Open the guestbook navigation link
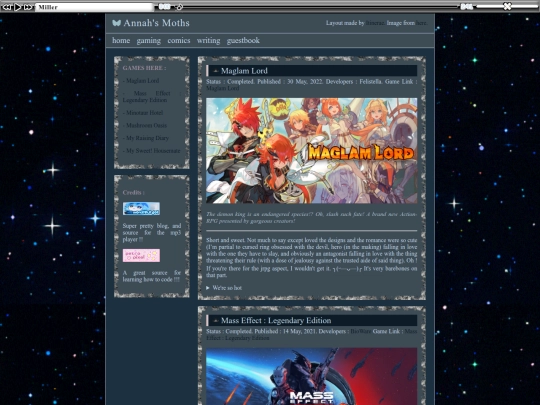This screenshot has height=405, width=540. click(243, 41)
